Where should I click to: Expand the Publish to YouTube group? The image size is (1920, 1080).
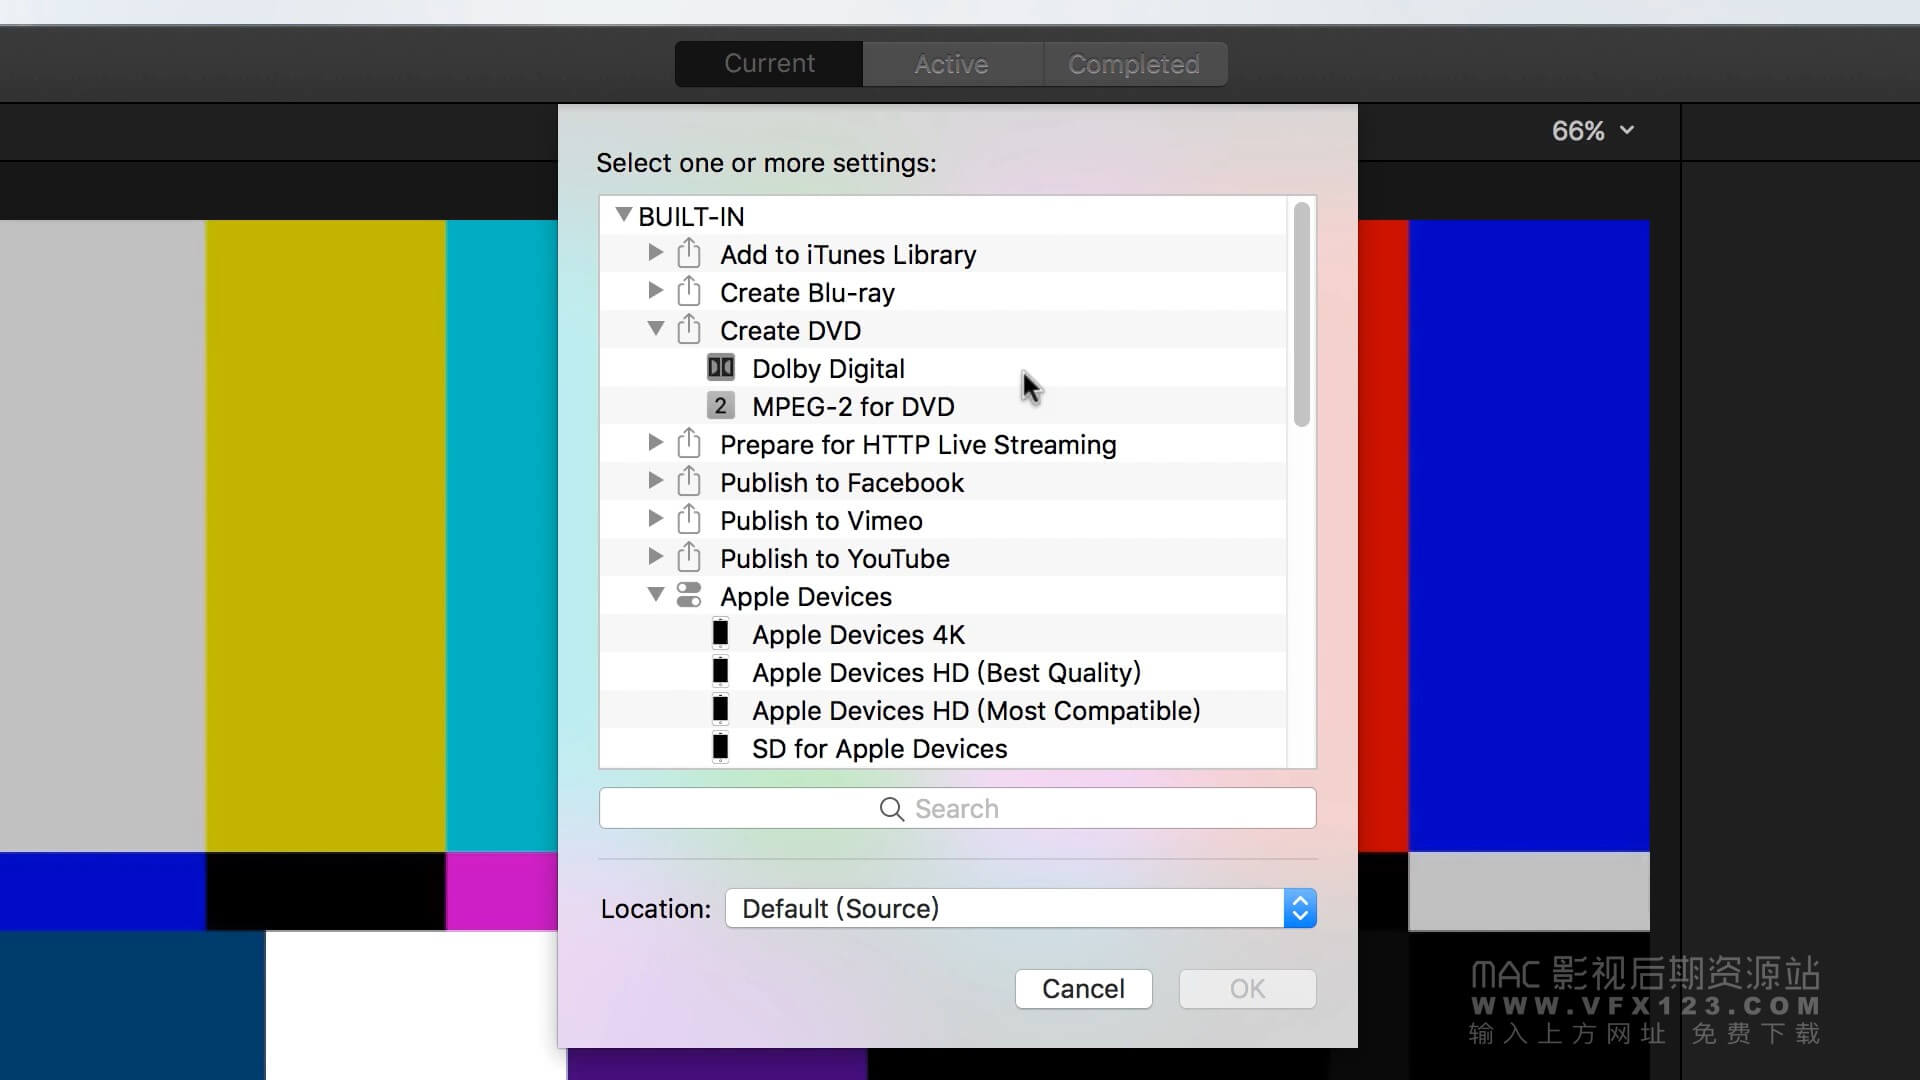pos(655,557)
